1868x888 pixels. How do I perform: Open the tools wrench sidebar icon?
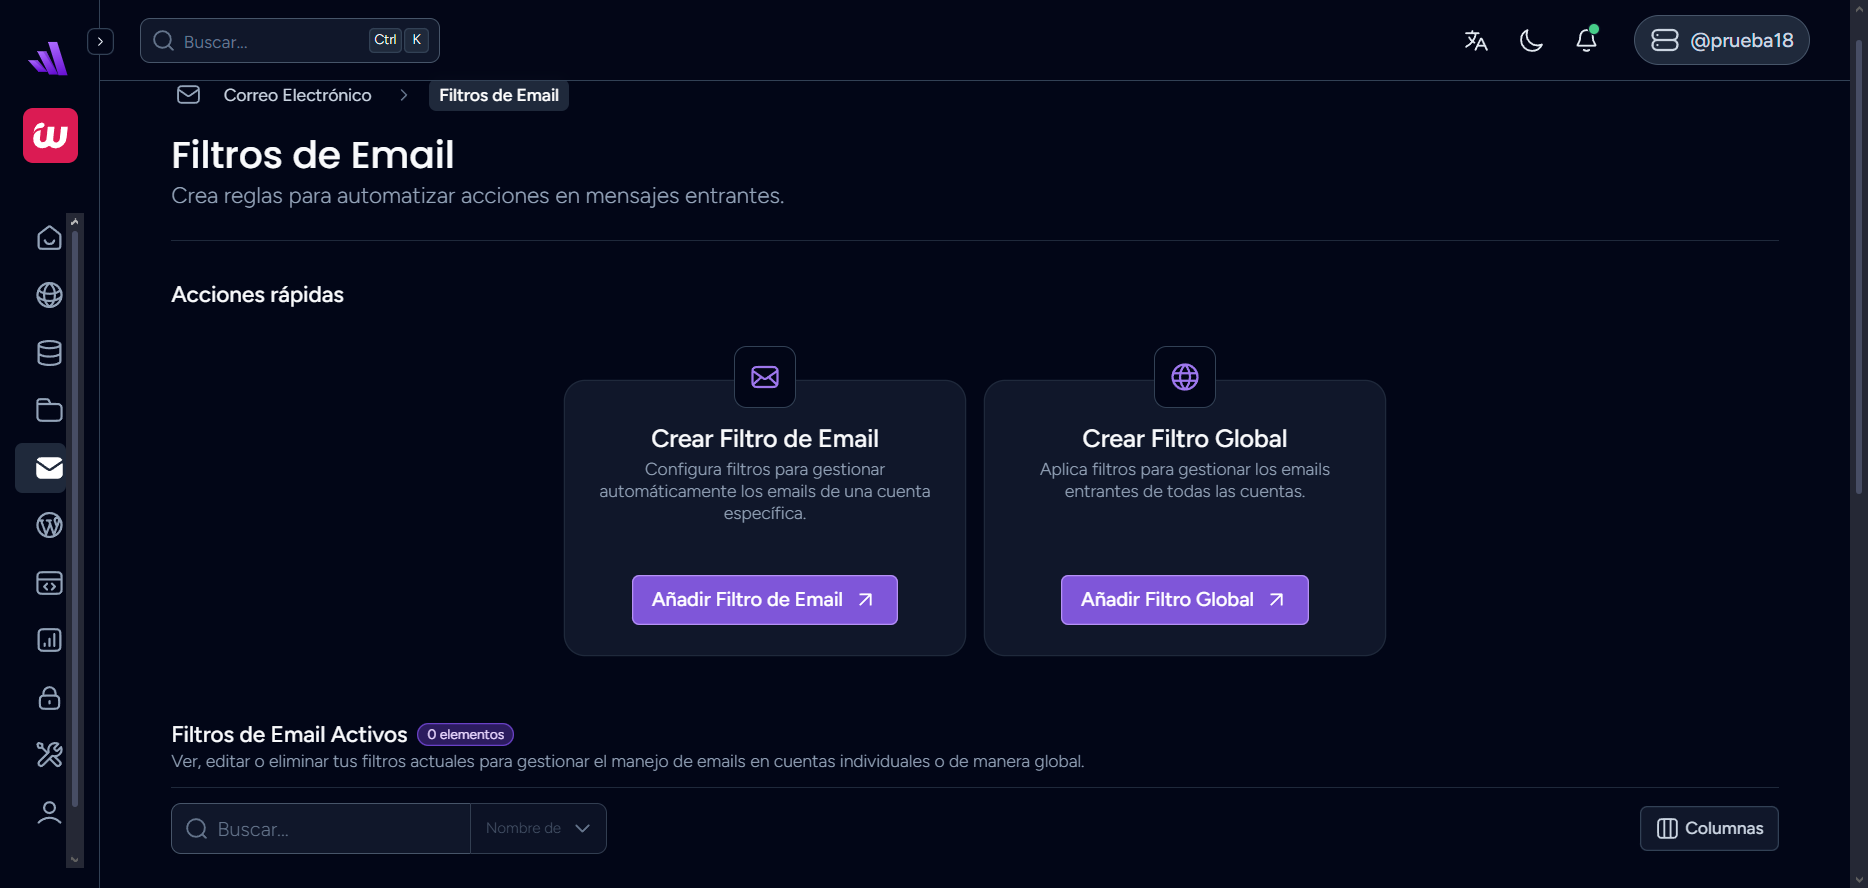(x=49, y=755)
